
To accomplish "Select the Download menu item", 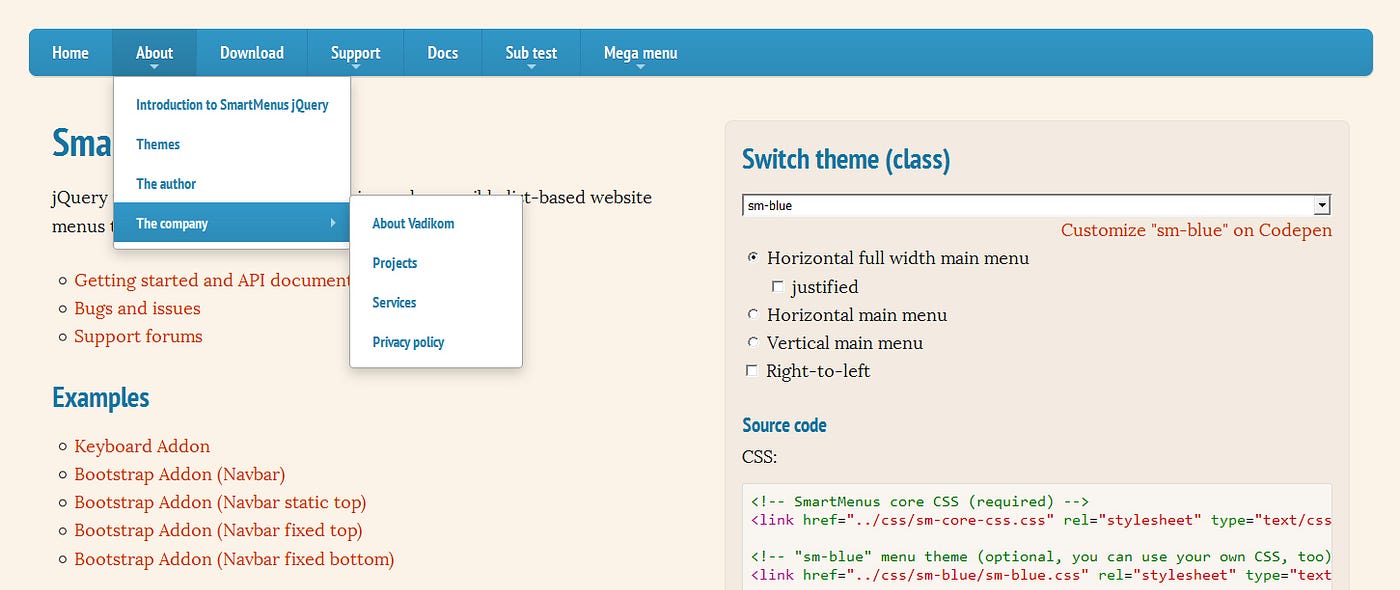I will coord(251,52).
